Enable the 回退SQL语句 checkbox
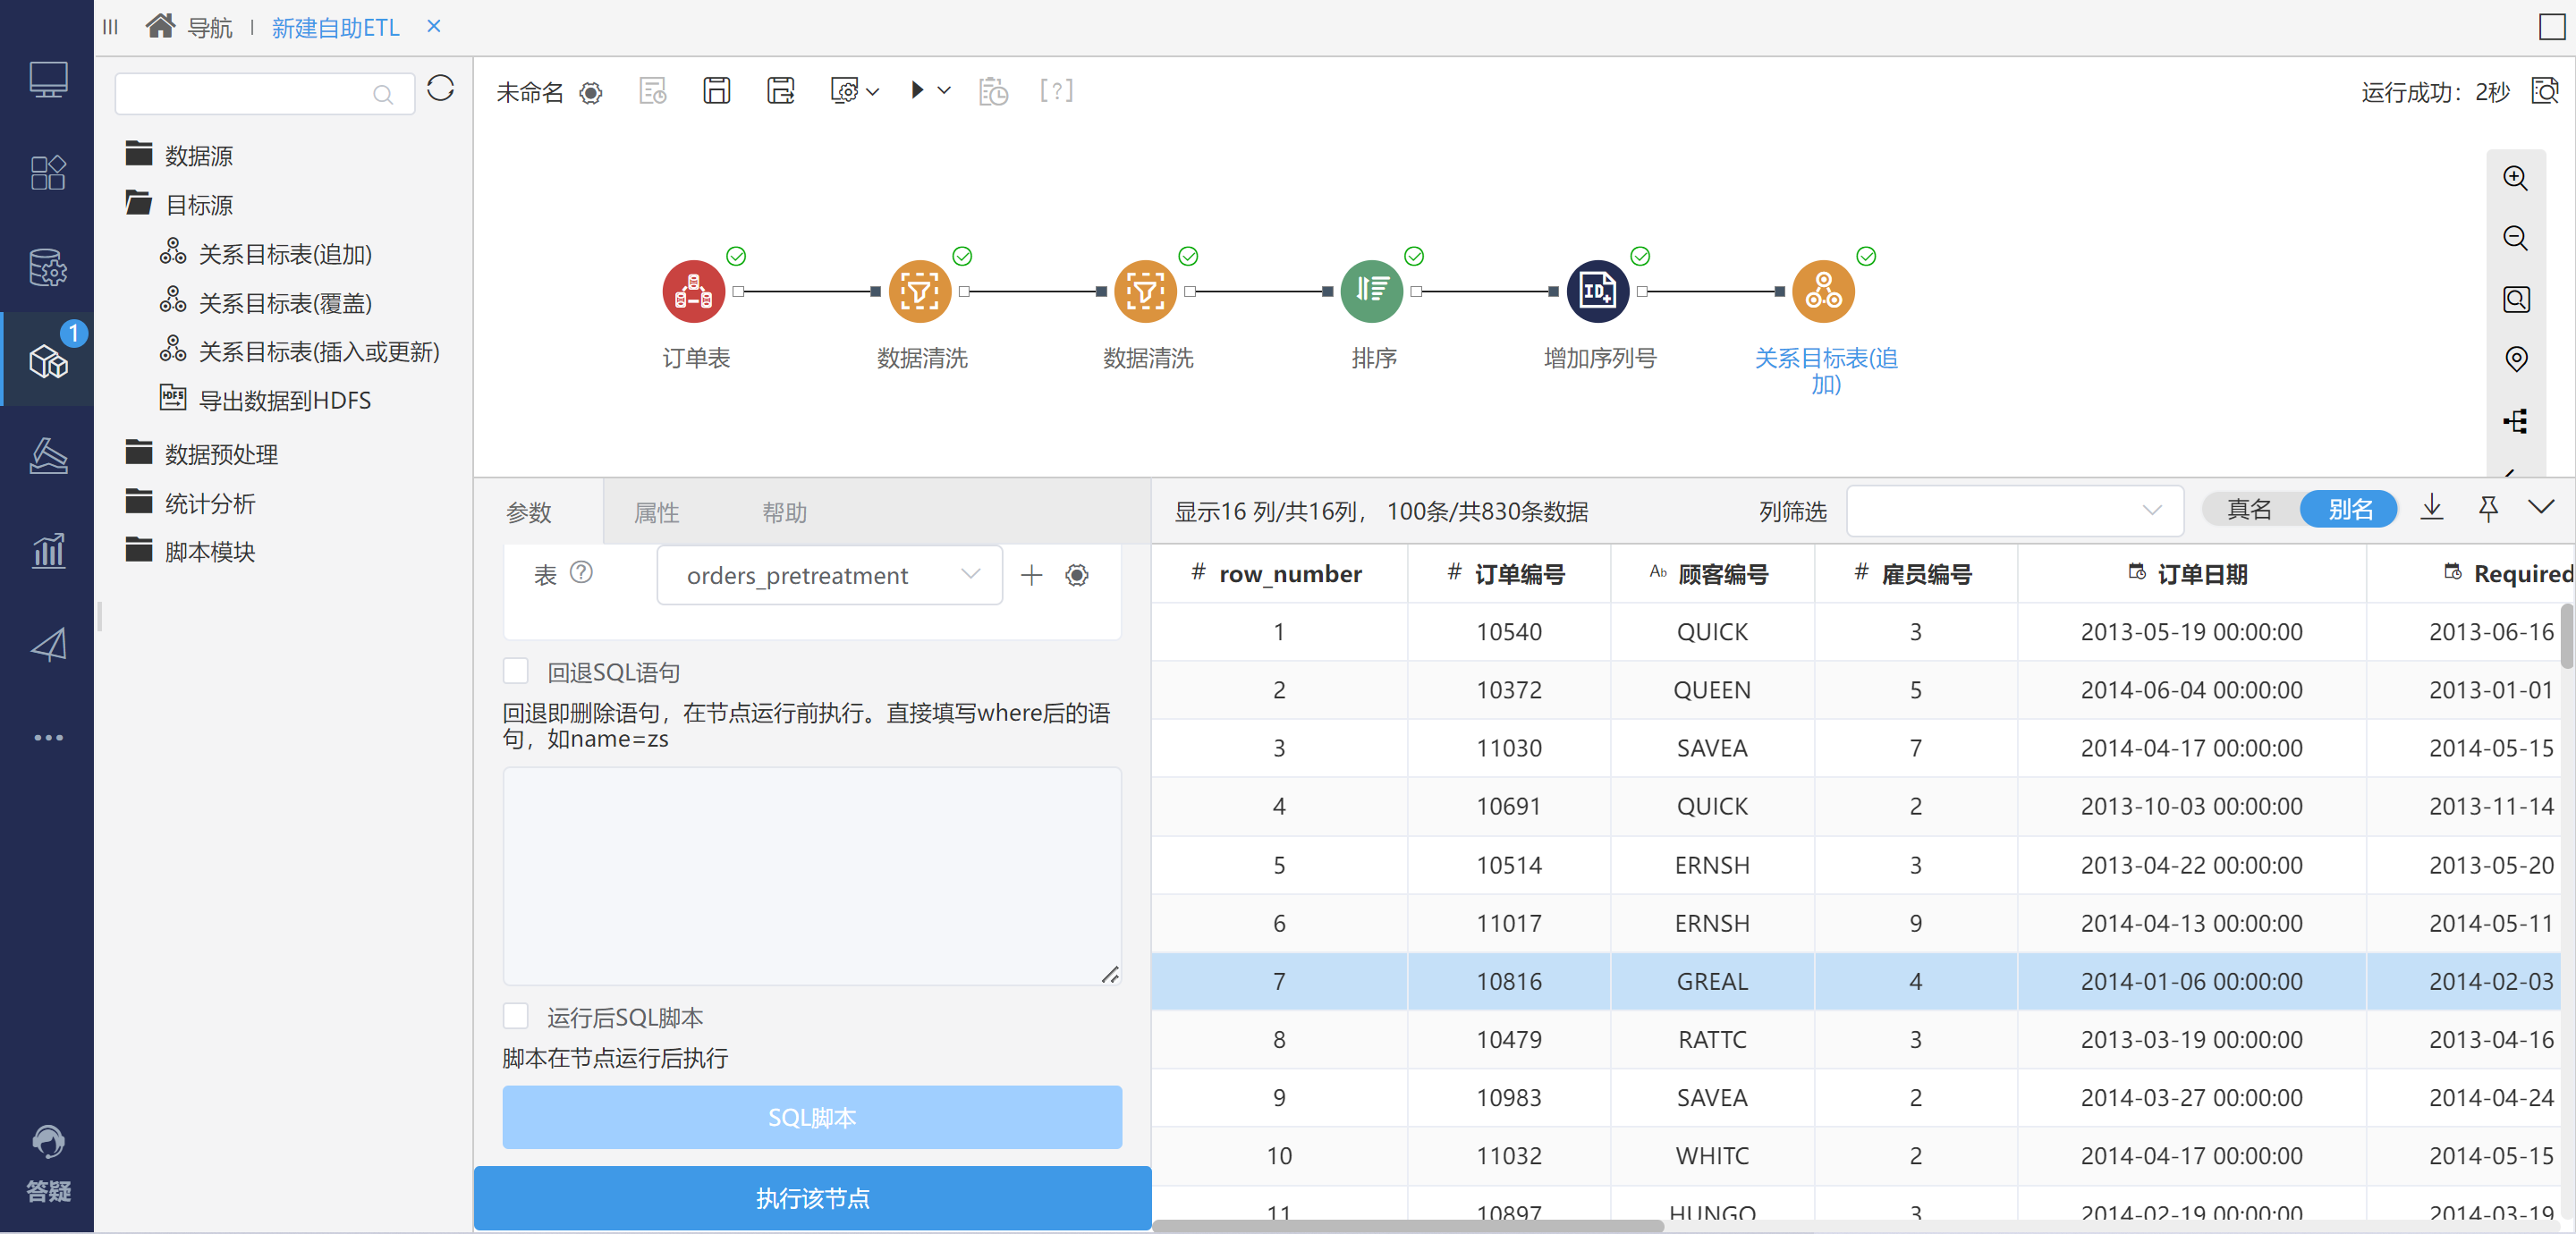 pyautogui.click(x=515, y=671)
